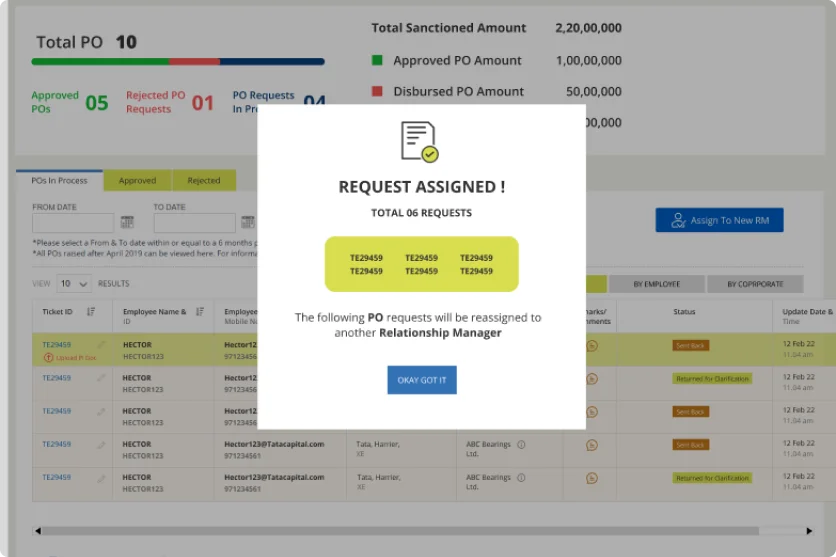Viewport: 836px width, 557px height.
Task: Toggle the BY CORPORATE filter
Action: (x=755, y=284)
